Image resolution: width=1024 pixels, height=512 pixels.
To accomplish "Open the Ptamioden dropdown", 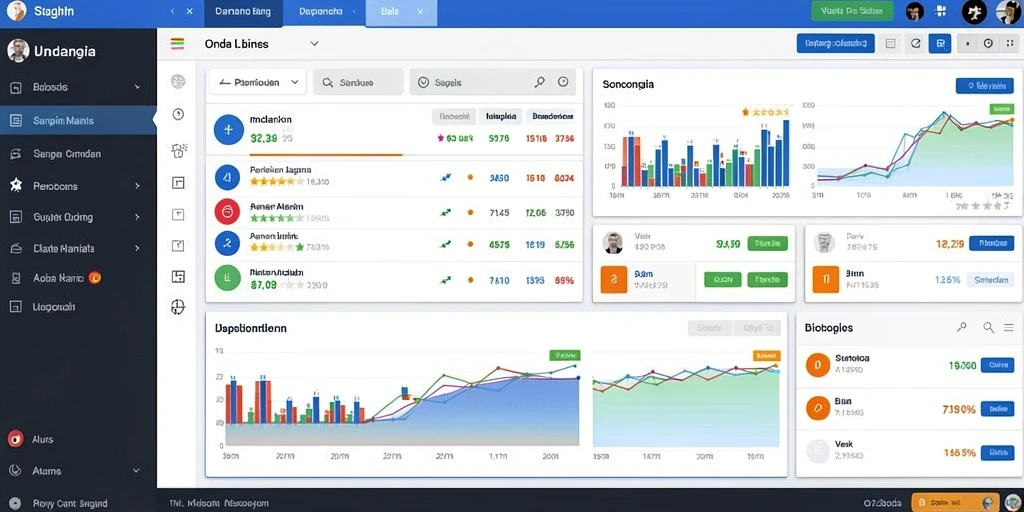I will (257, 82).
